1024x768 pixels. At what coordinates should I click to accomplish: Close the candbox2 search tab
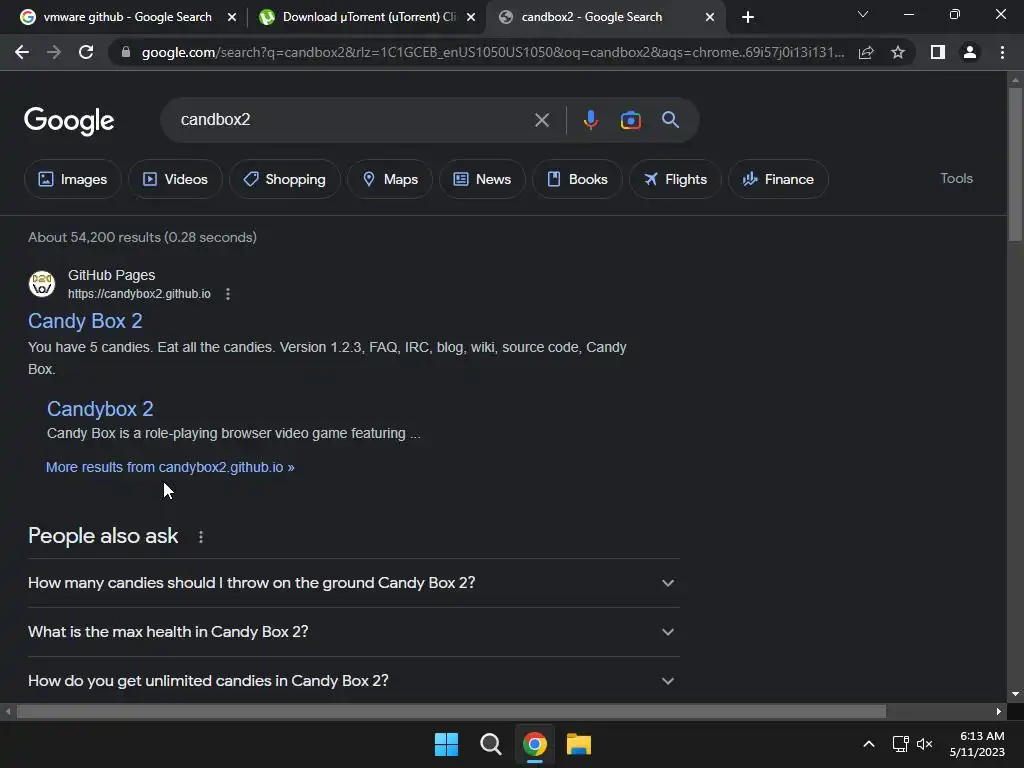pos(710,17)
